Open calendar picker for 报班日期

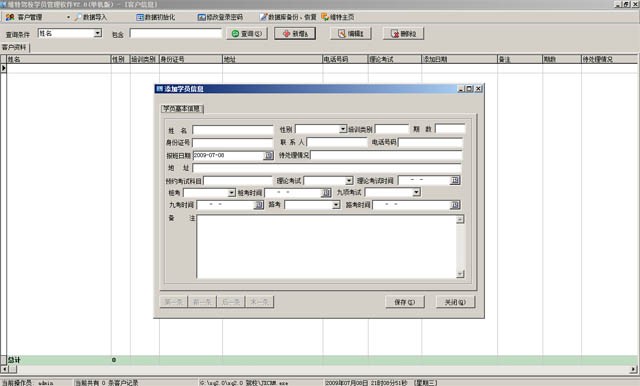point(269,155)
